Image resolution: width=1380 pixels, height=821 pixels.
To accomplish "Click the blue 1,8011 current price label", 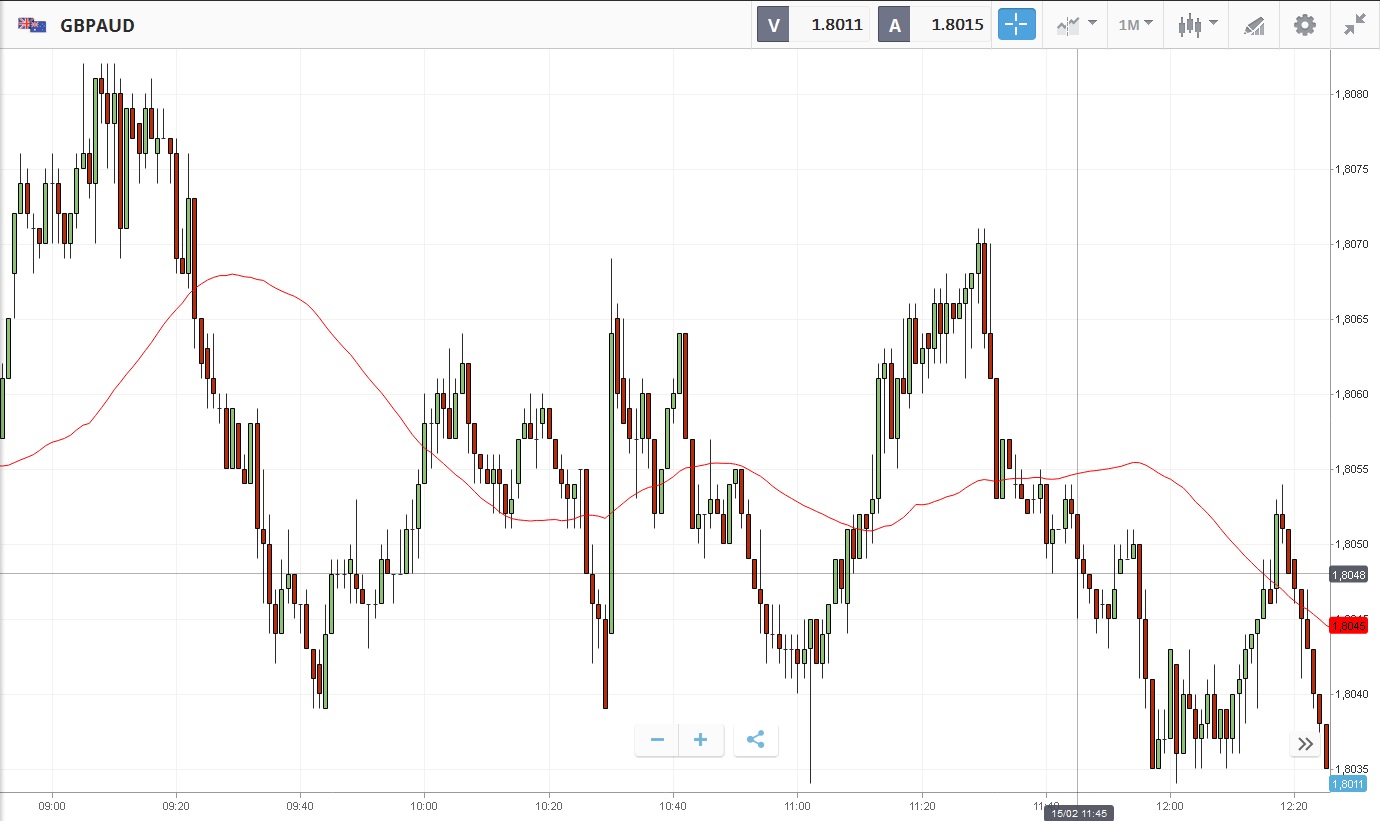I will click(x=1348, y=784).
